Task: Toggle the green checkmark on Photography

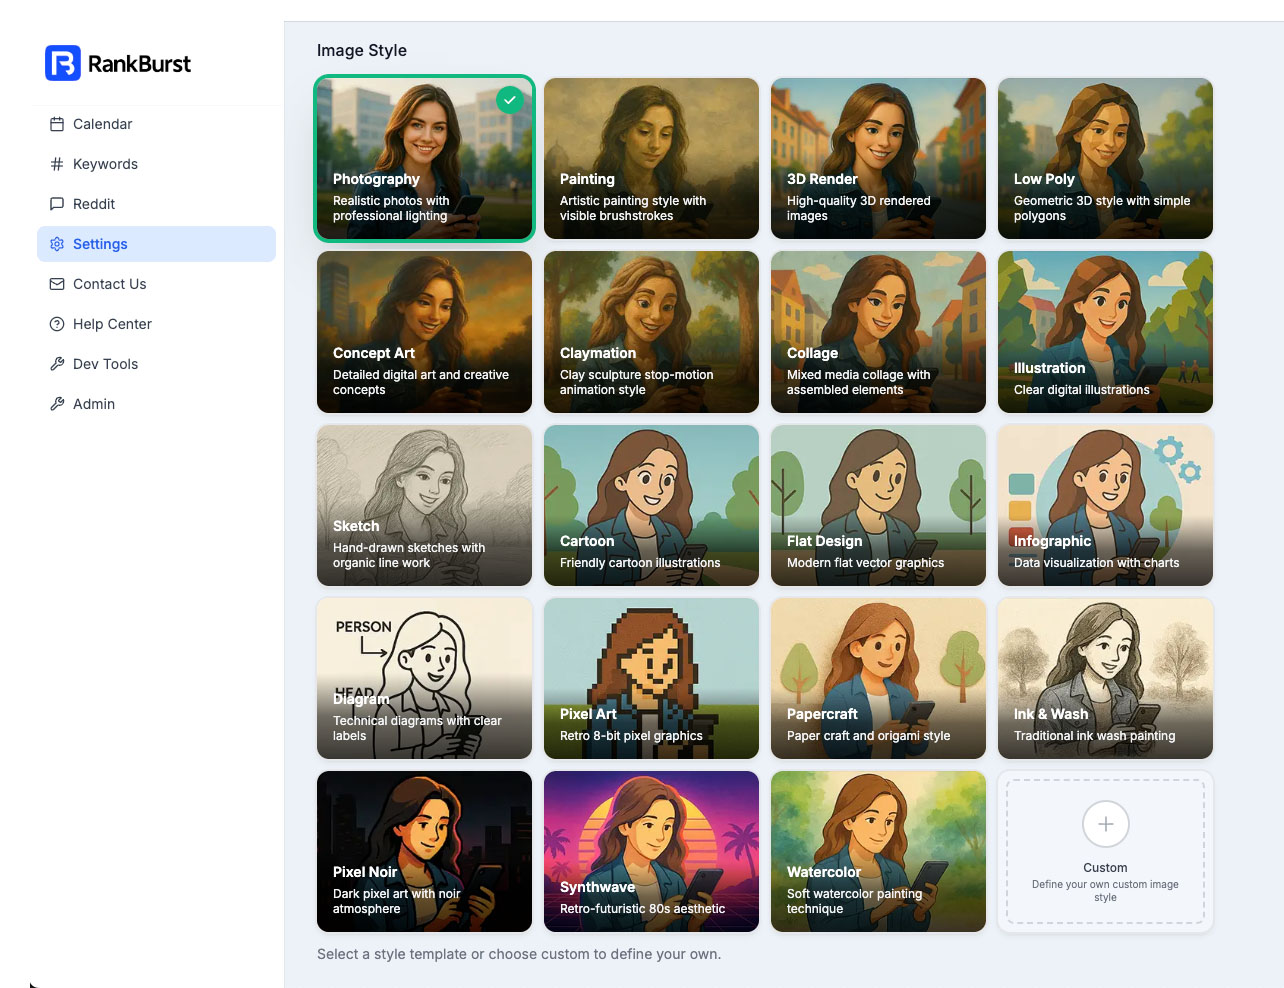Action: [510, 100]
